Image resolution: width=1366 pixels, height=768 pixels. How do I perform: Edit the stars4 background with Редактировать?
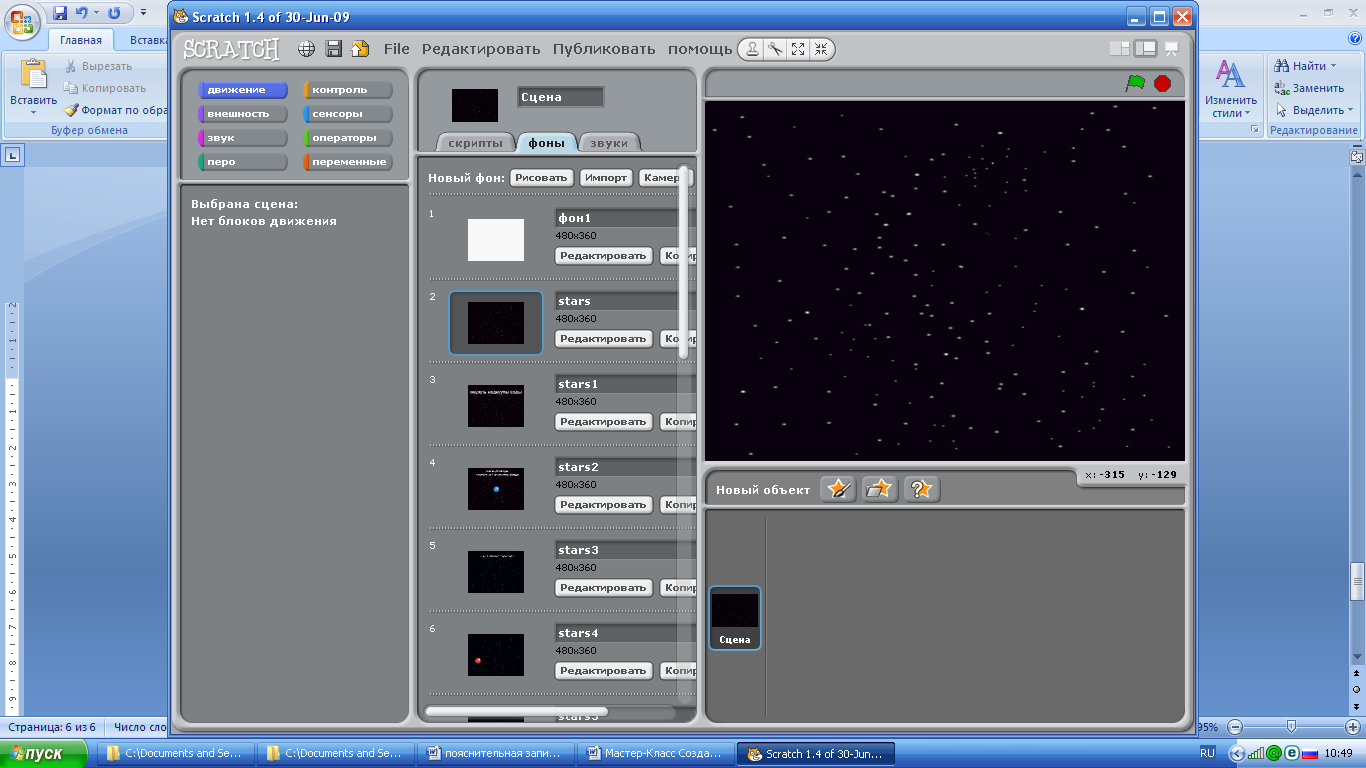coord(604,671)
